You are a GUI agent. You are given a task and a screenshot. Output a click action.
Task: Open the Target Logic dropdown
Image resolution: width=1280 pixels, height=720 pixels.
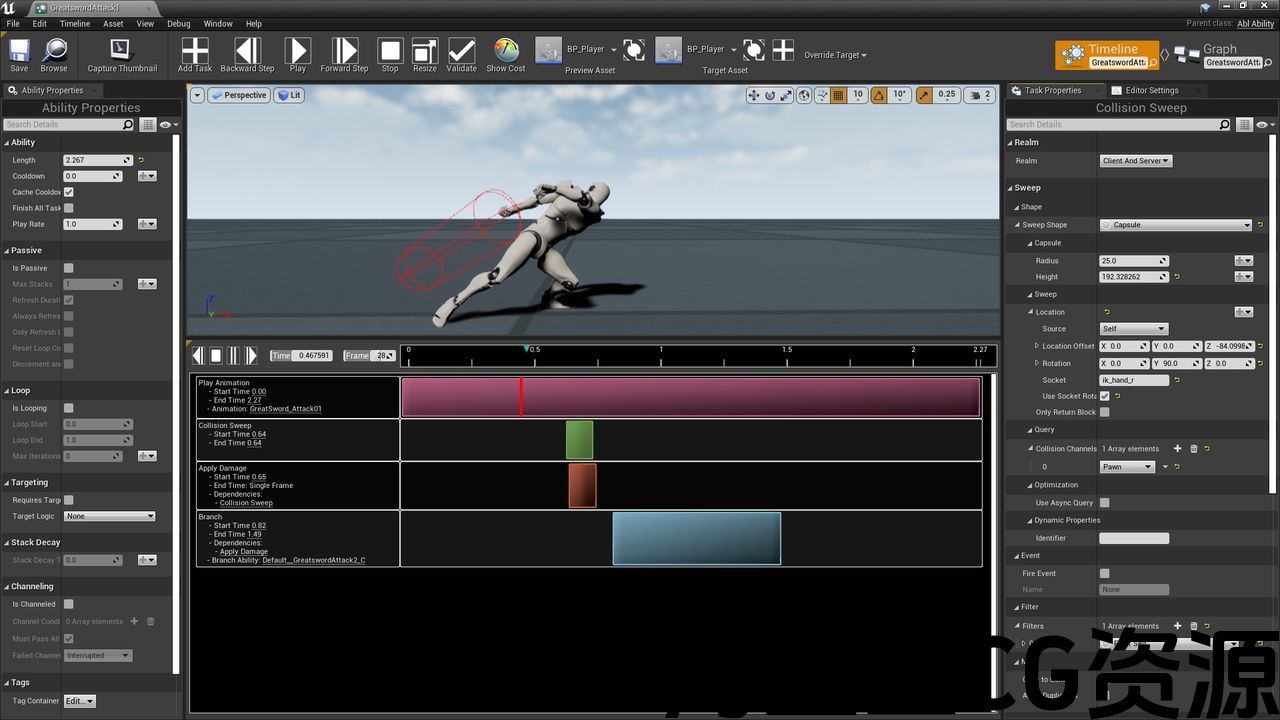tap(110, 516)
